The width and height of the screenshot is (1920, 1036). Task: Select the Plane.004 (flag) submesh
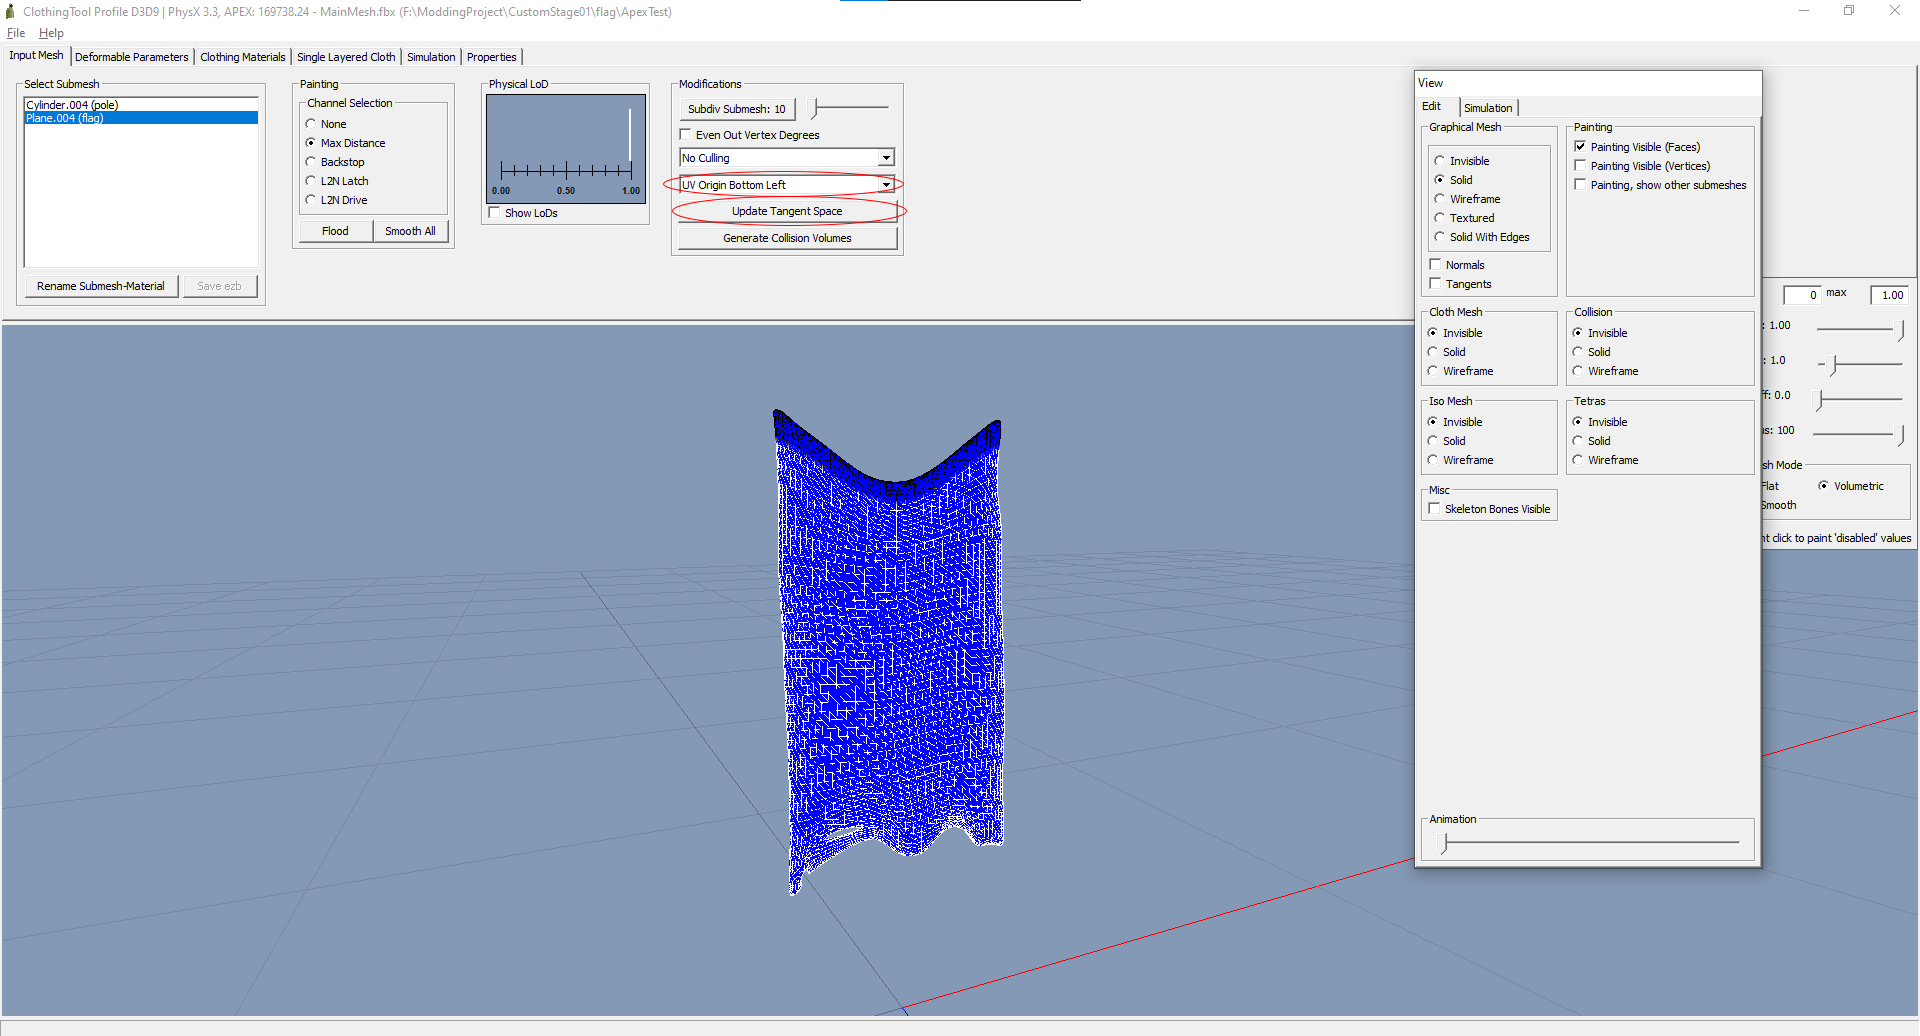point(141,118)
